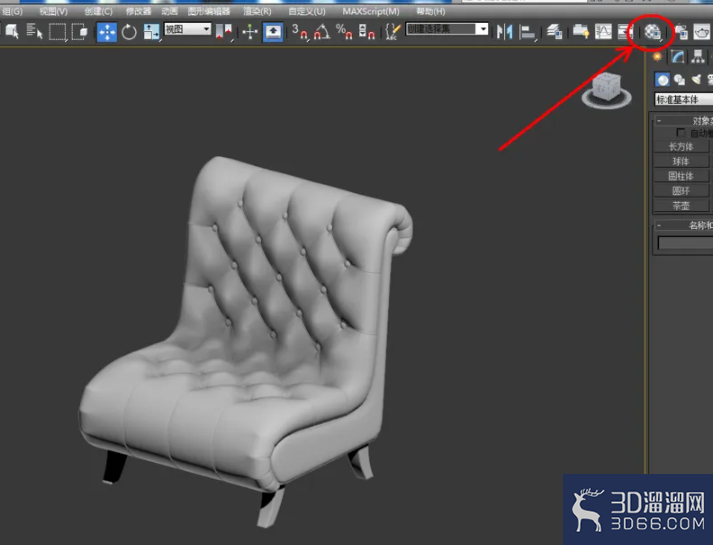This screenshot has width=713, height=545.
Task: Click the 长方体 box button
Action: tap(681, 146)
